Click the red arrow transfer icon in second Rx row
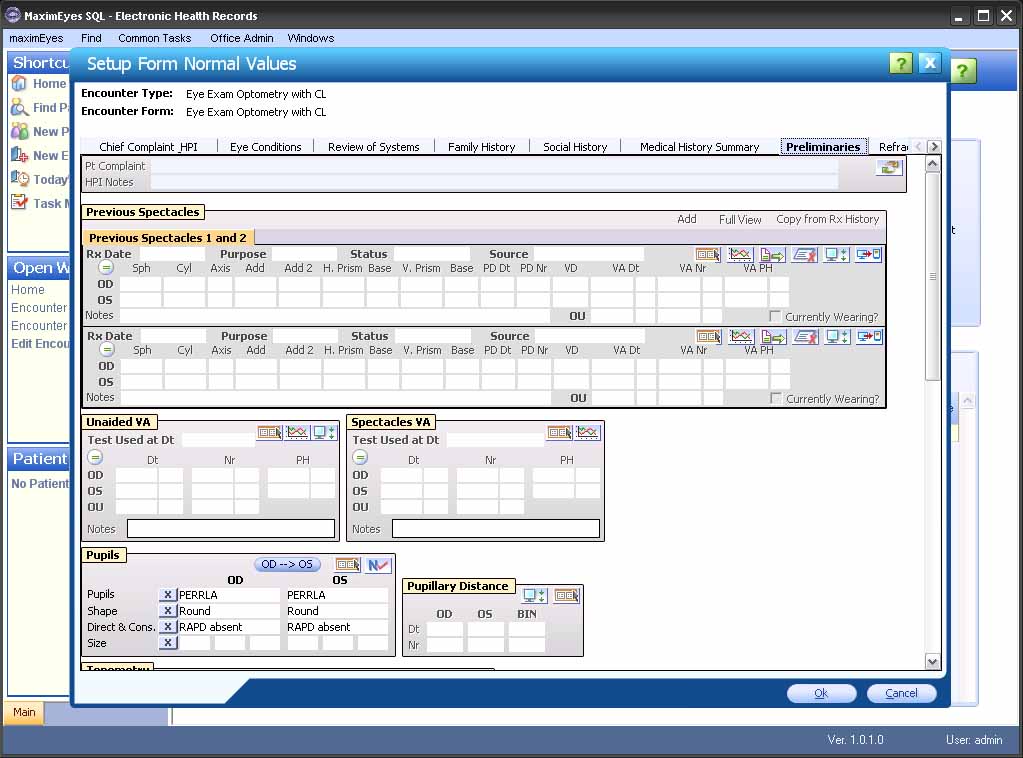Image resolution: width=1023 pixels, height=758 pixels. pos(870,337)
